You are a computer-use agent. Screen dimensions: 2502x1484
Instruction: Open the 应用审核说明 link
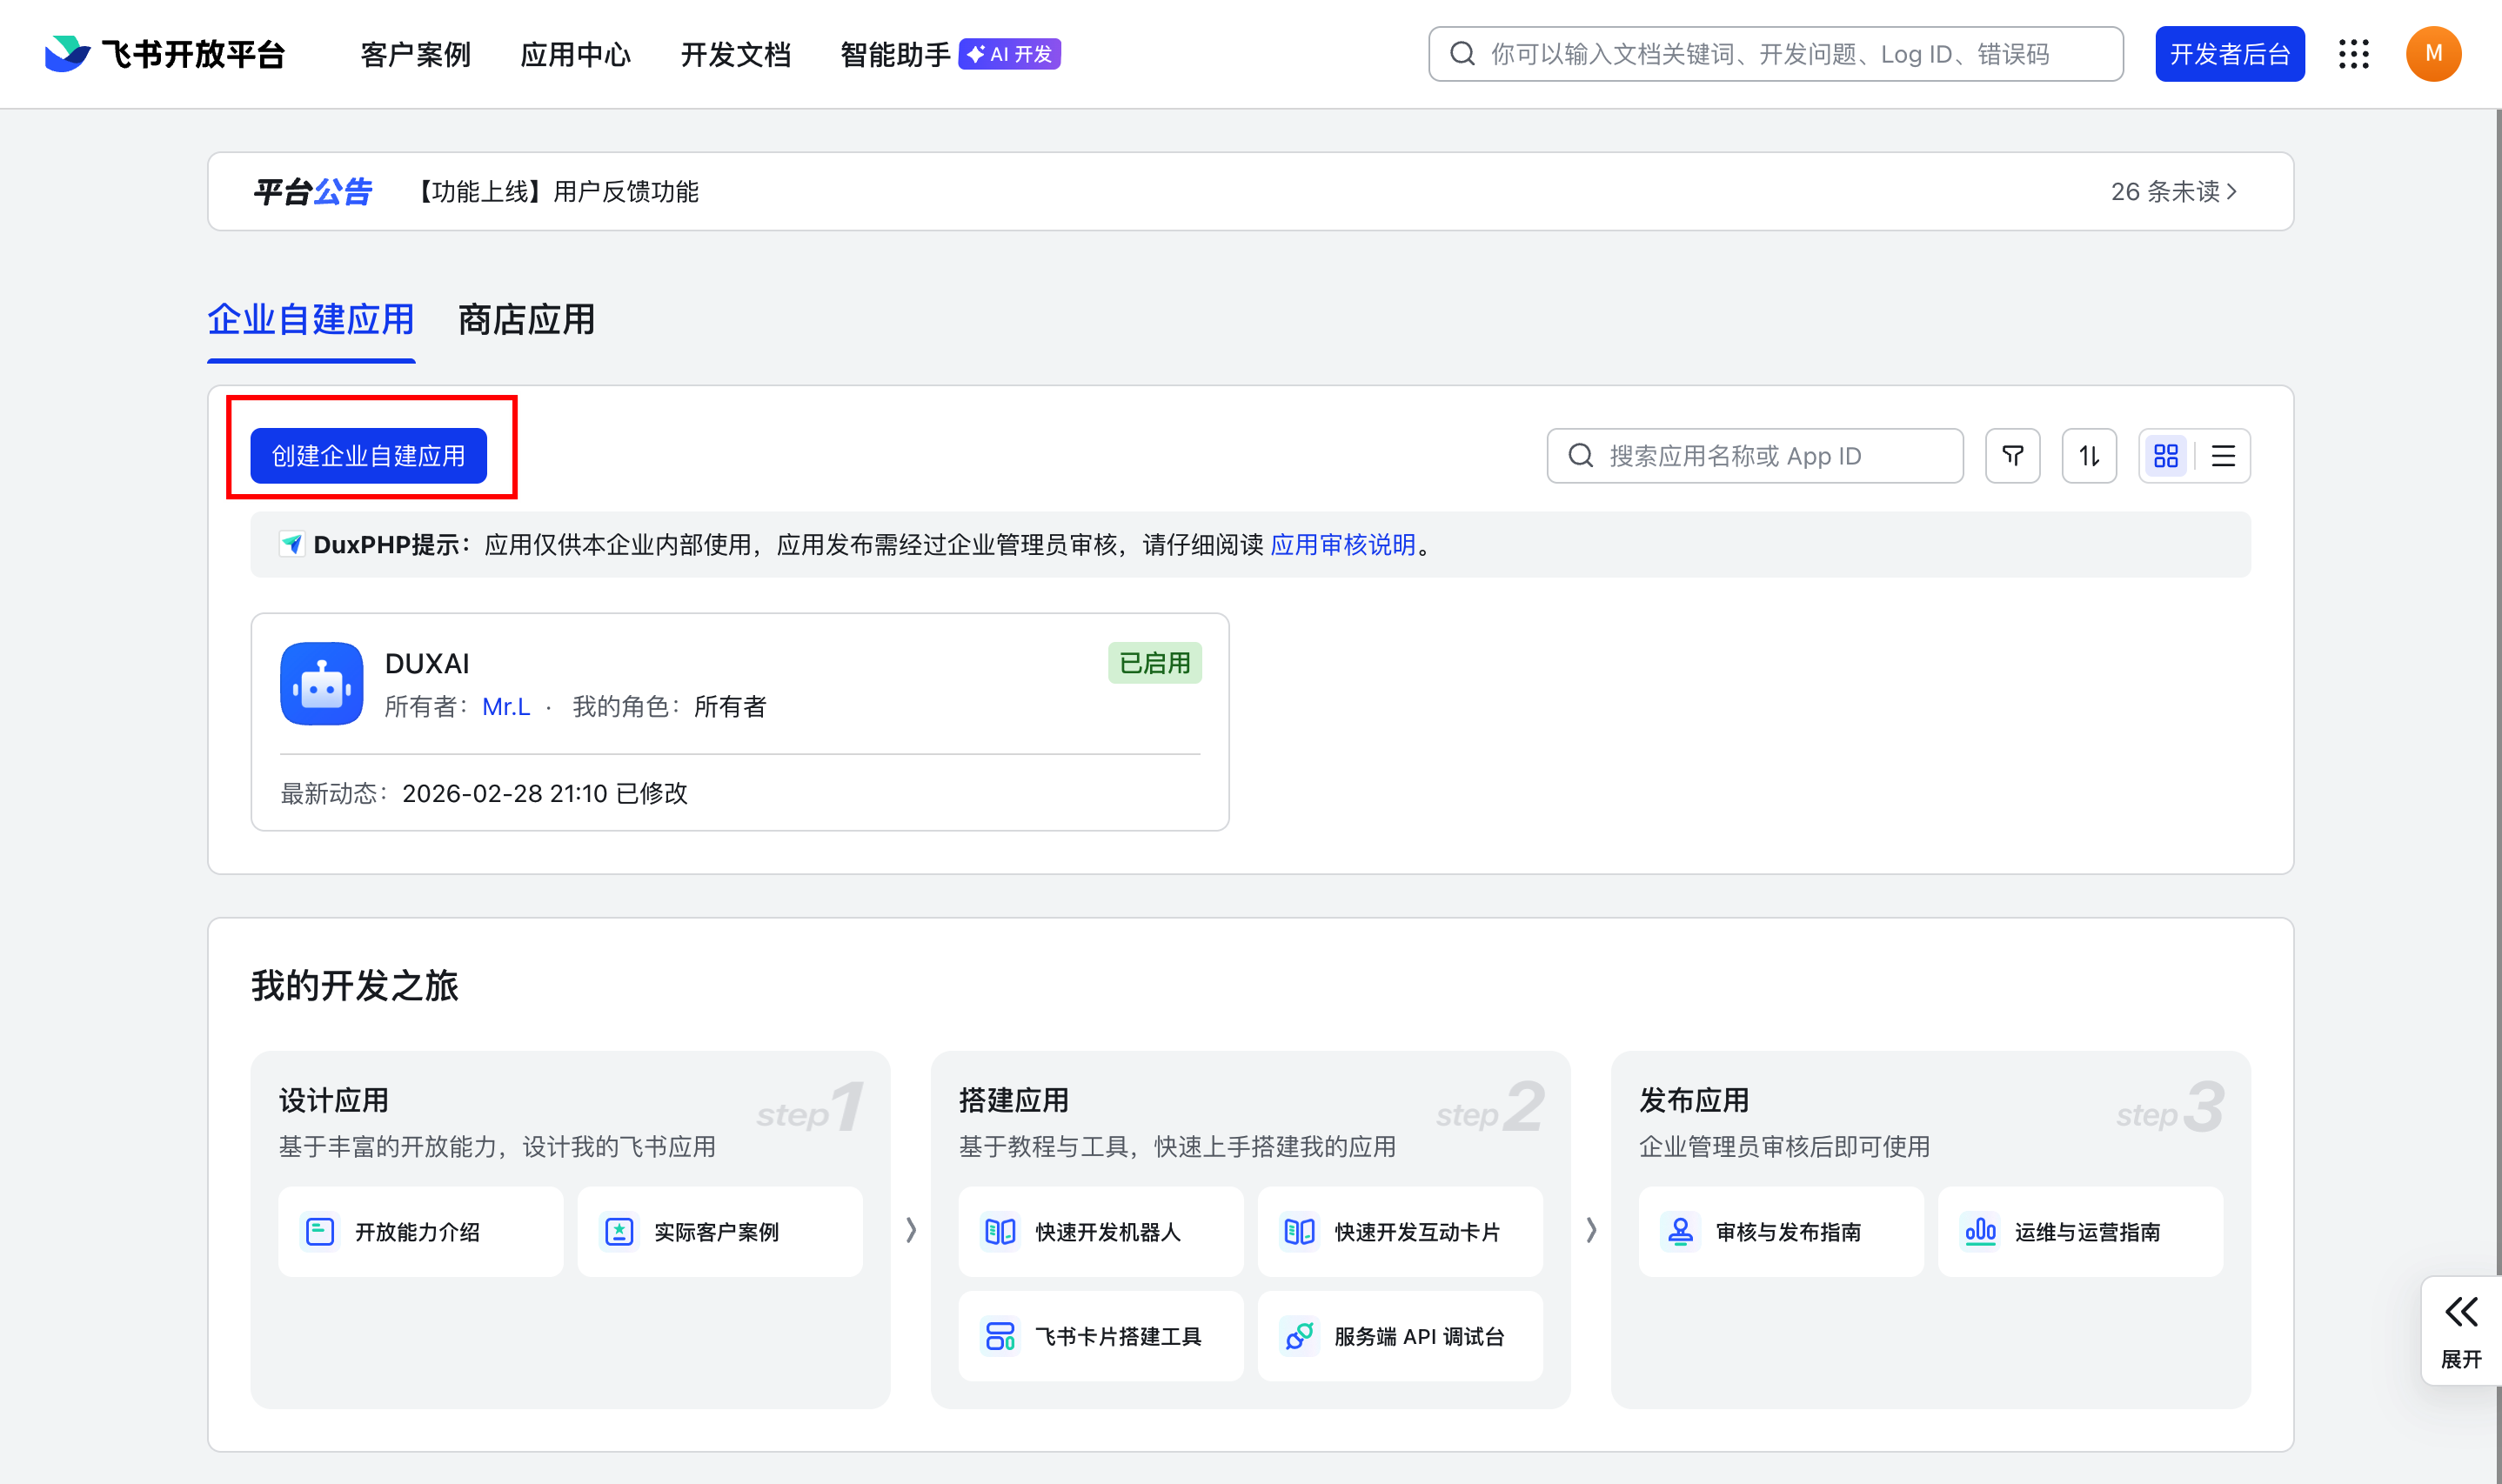(x=1343, y=545)
